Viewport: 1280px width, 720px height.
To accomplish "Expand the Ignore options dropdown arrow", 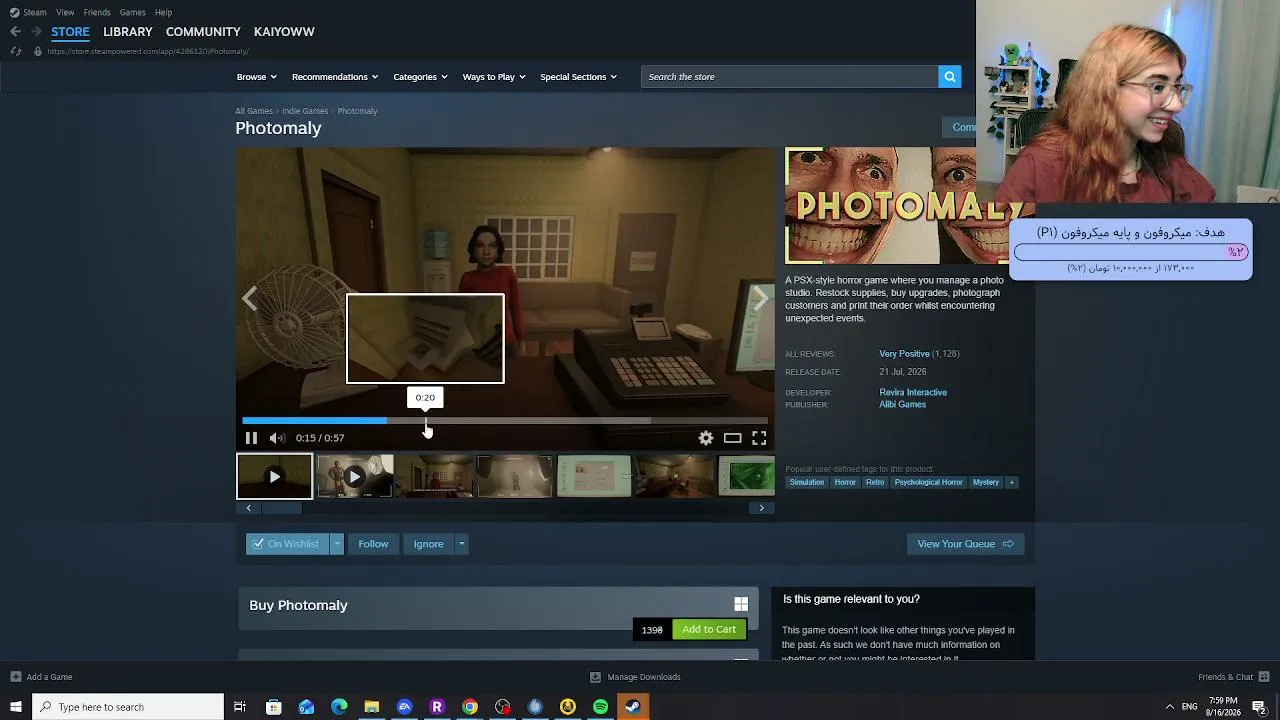I will 461,544.
